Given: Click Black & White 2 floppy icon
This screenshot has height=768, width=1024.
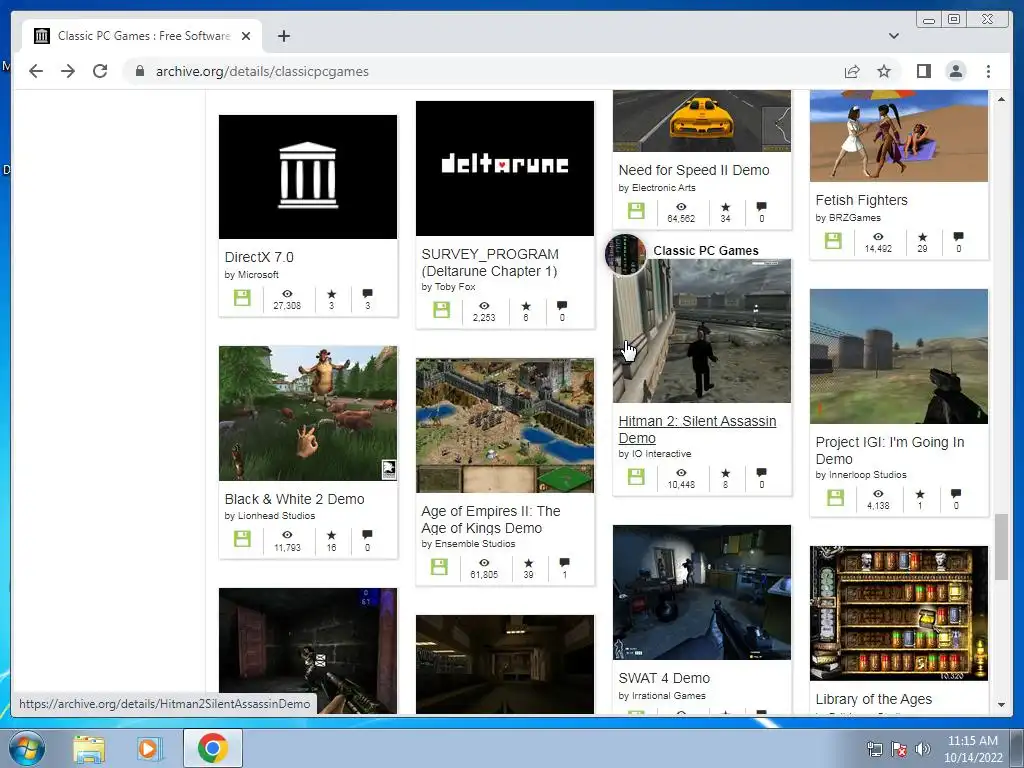Looking at the screenshot, I should 242,539.
